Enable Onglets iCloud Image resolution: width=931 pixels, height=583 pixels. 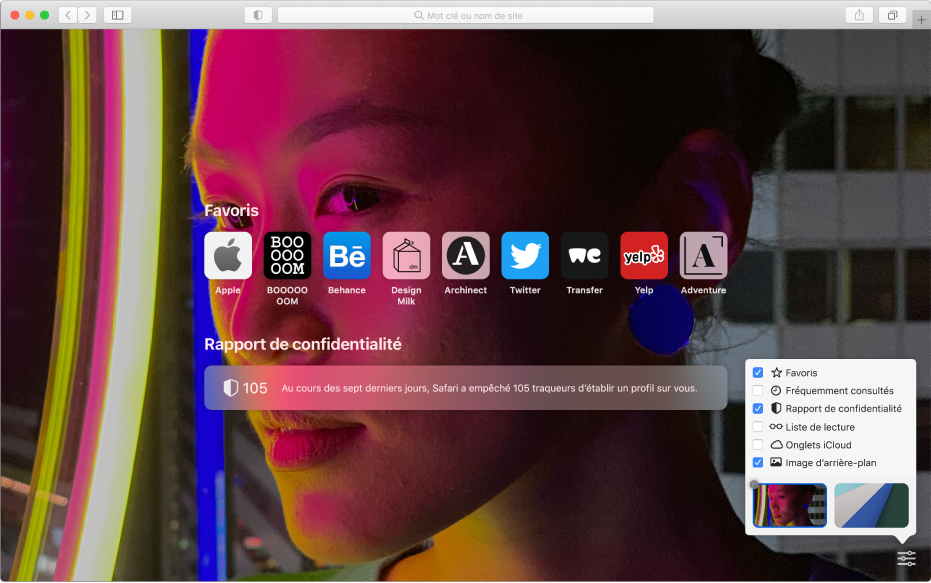point(758,444)
